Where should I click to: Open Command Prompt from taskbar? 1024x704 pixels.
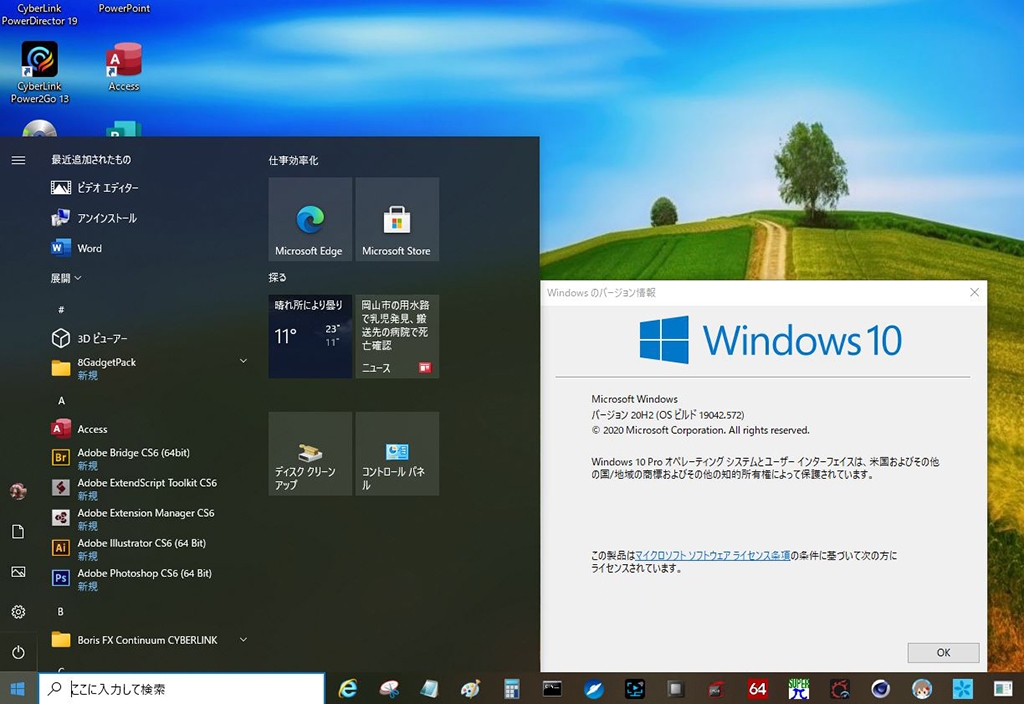point(552,689)
